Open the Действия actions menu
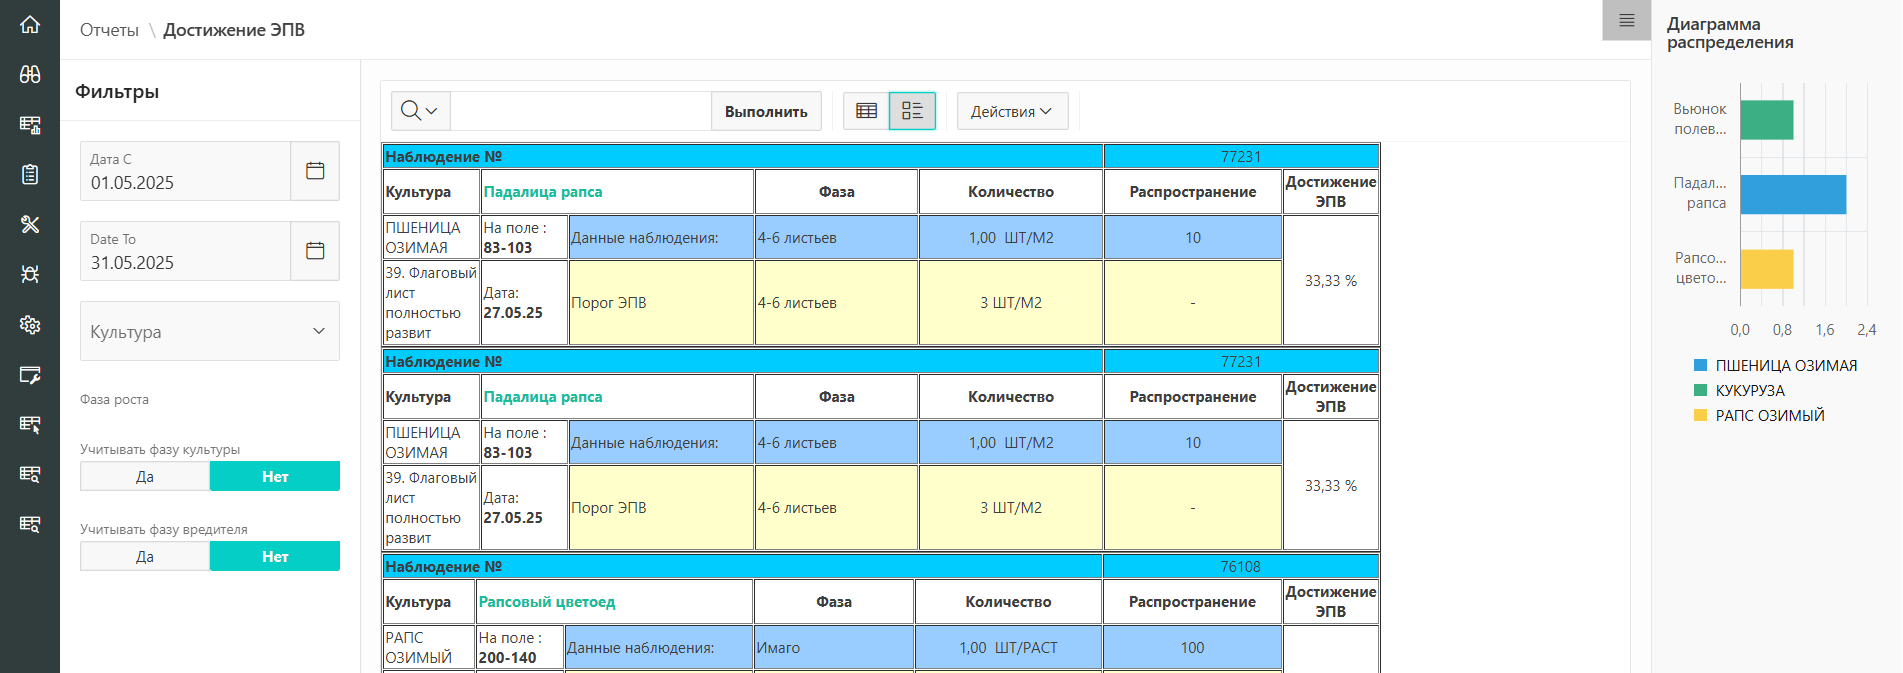Viewport: 1903px width, 673px height. pyautogui.click(x=1012, y=111)
